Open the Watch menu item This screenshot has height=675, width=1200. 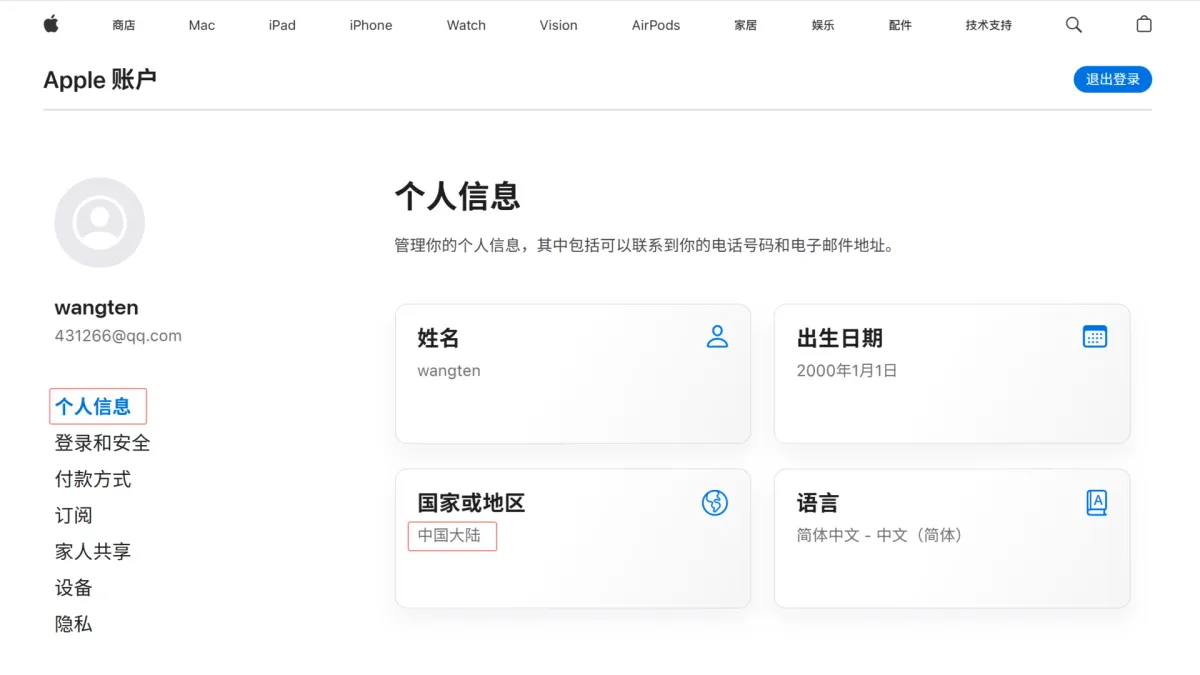click(466, 25)
